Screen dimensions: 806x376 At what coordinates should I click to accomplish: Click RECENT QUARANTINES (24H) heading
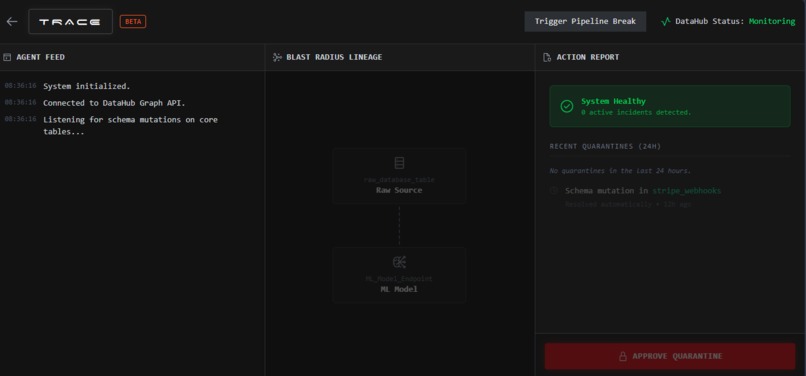[605, 147]
